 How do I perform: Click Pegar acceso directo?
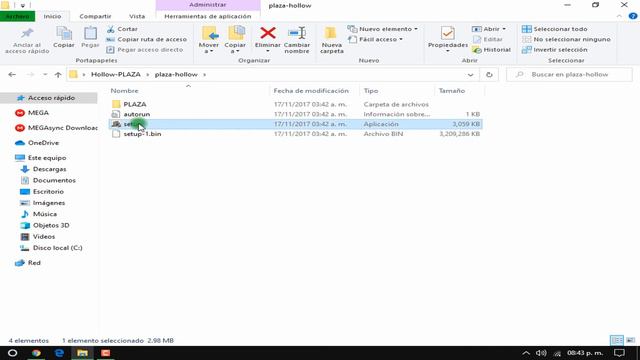pos(144,49)
